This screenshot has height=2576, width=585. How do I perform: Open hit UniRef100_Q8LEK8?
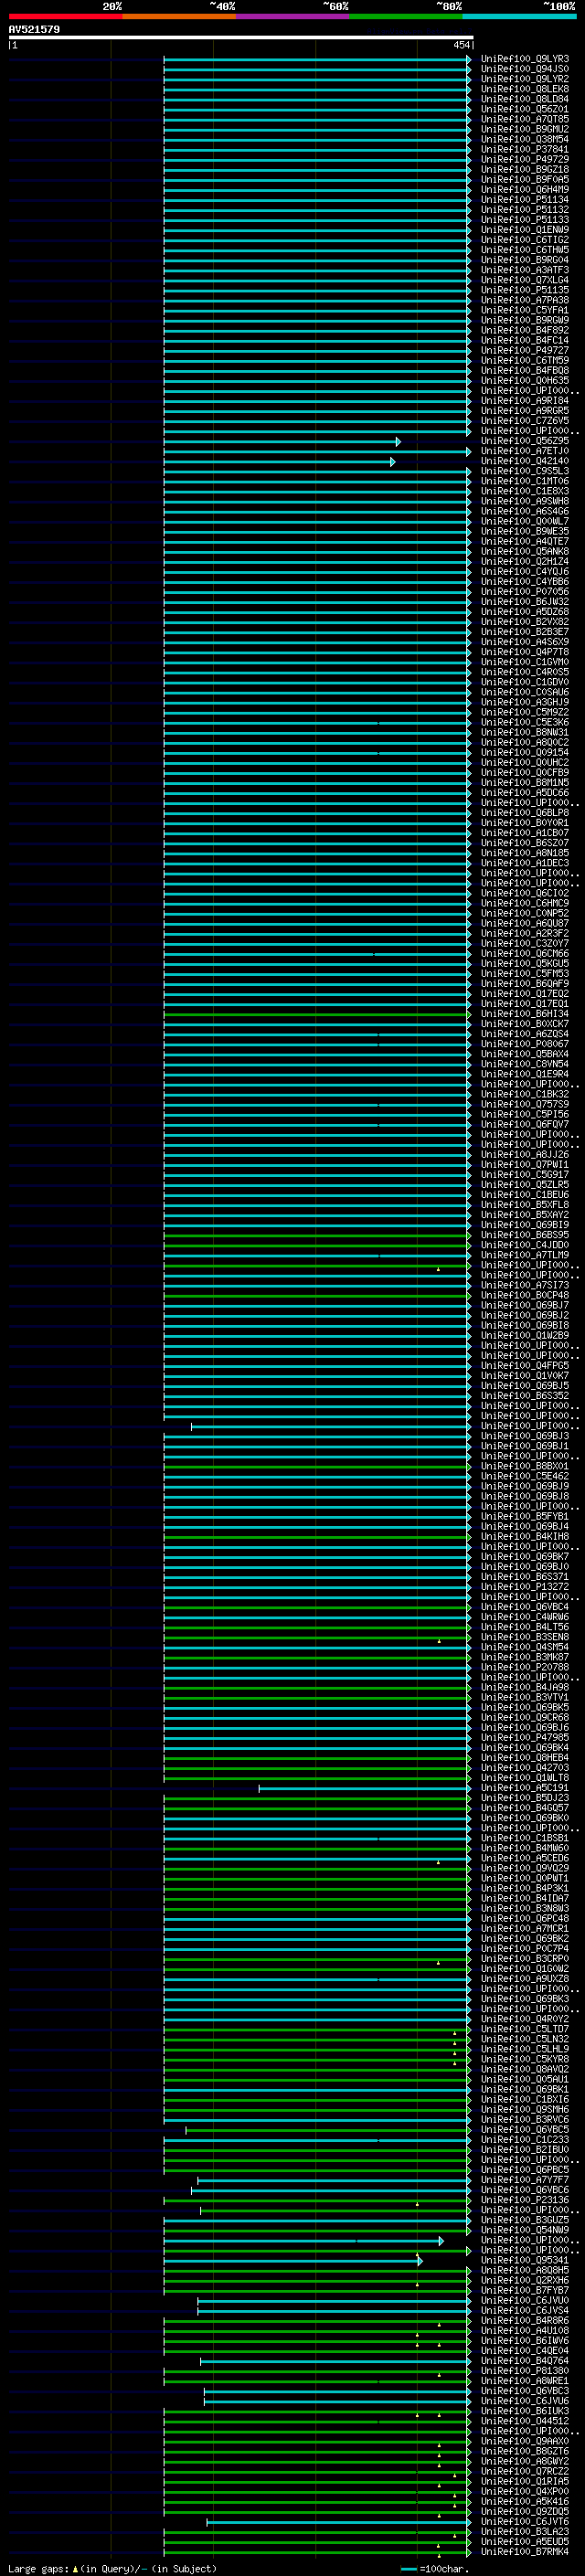(524, 89)
